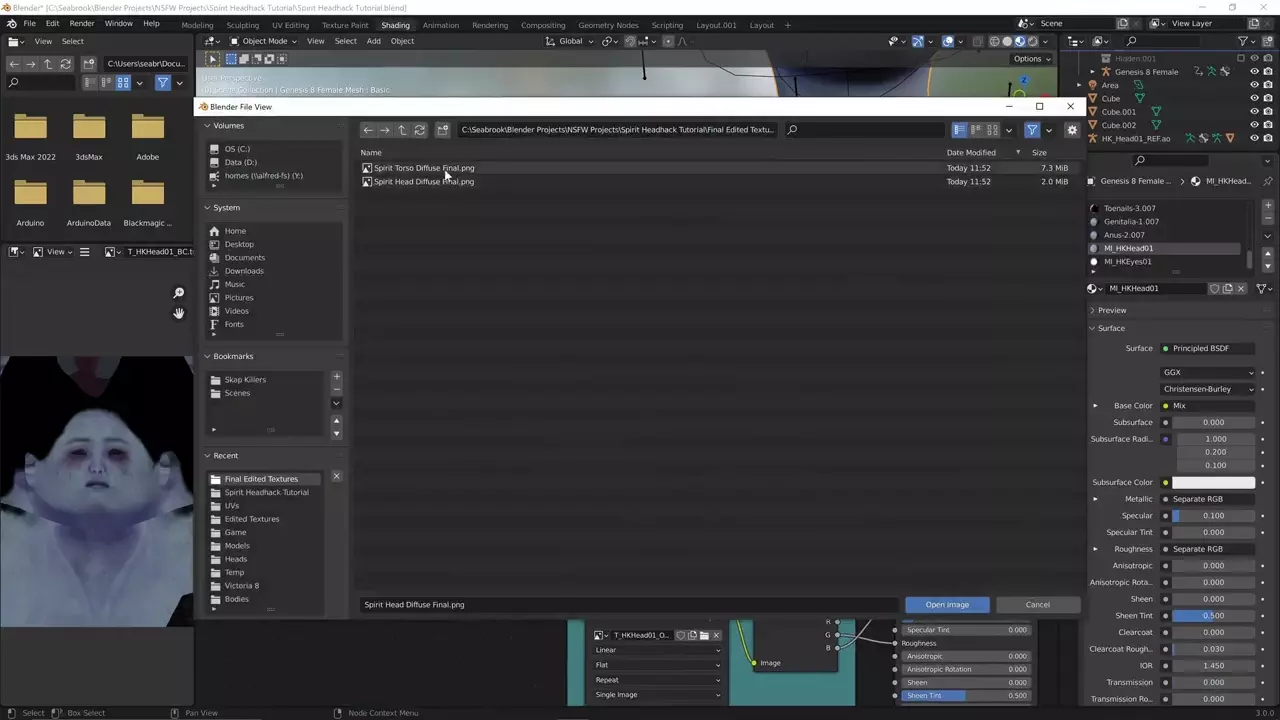Hide the Cube.001 object in viewport
This screenshot has height=720, width=1280.
tap(1254, 112)
